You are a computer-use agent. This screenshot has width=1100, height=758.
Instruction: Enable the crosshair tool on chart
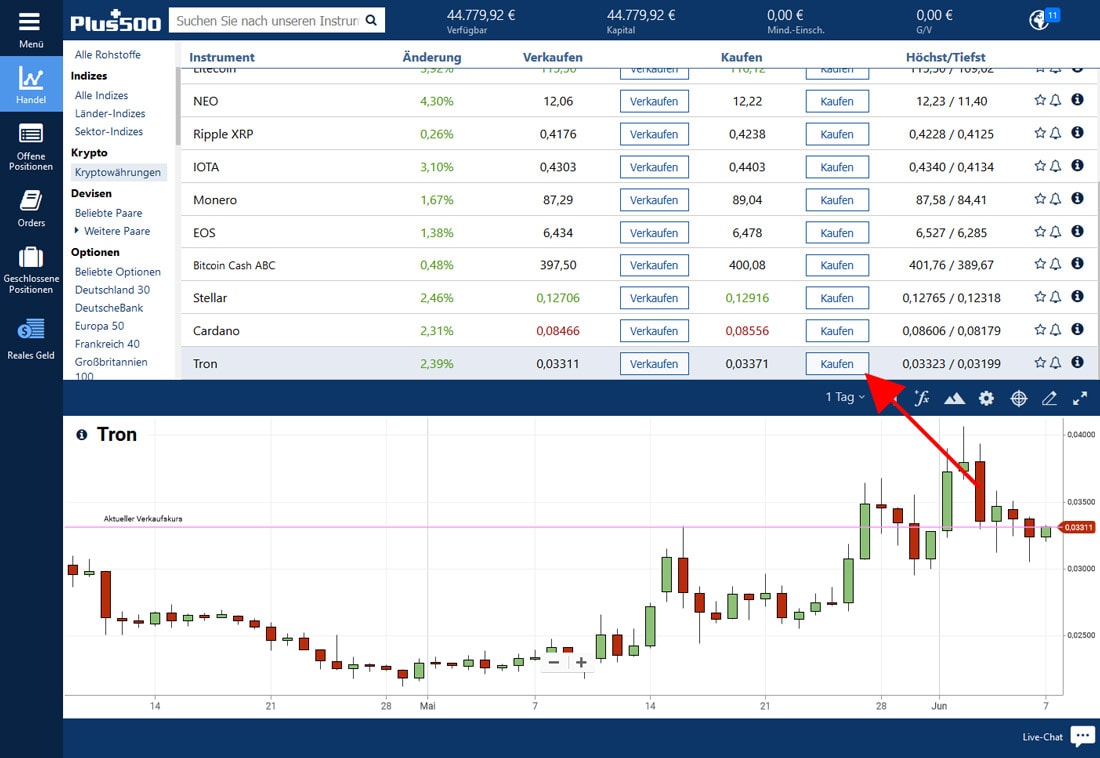click(x=1019, y=399)
